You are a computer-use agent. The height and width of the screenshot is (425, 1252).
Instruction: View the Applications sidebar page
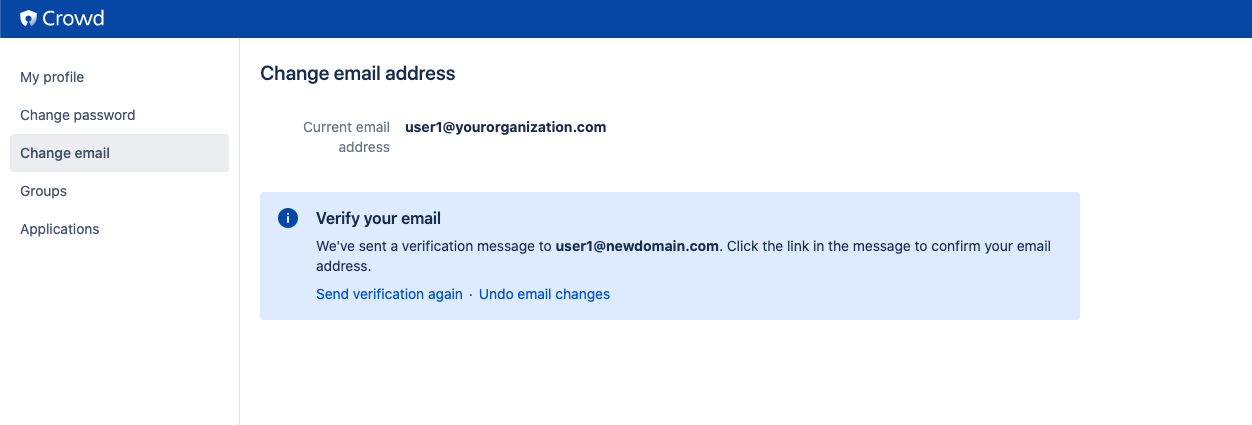(60, 229)
